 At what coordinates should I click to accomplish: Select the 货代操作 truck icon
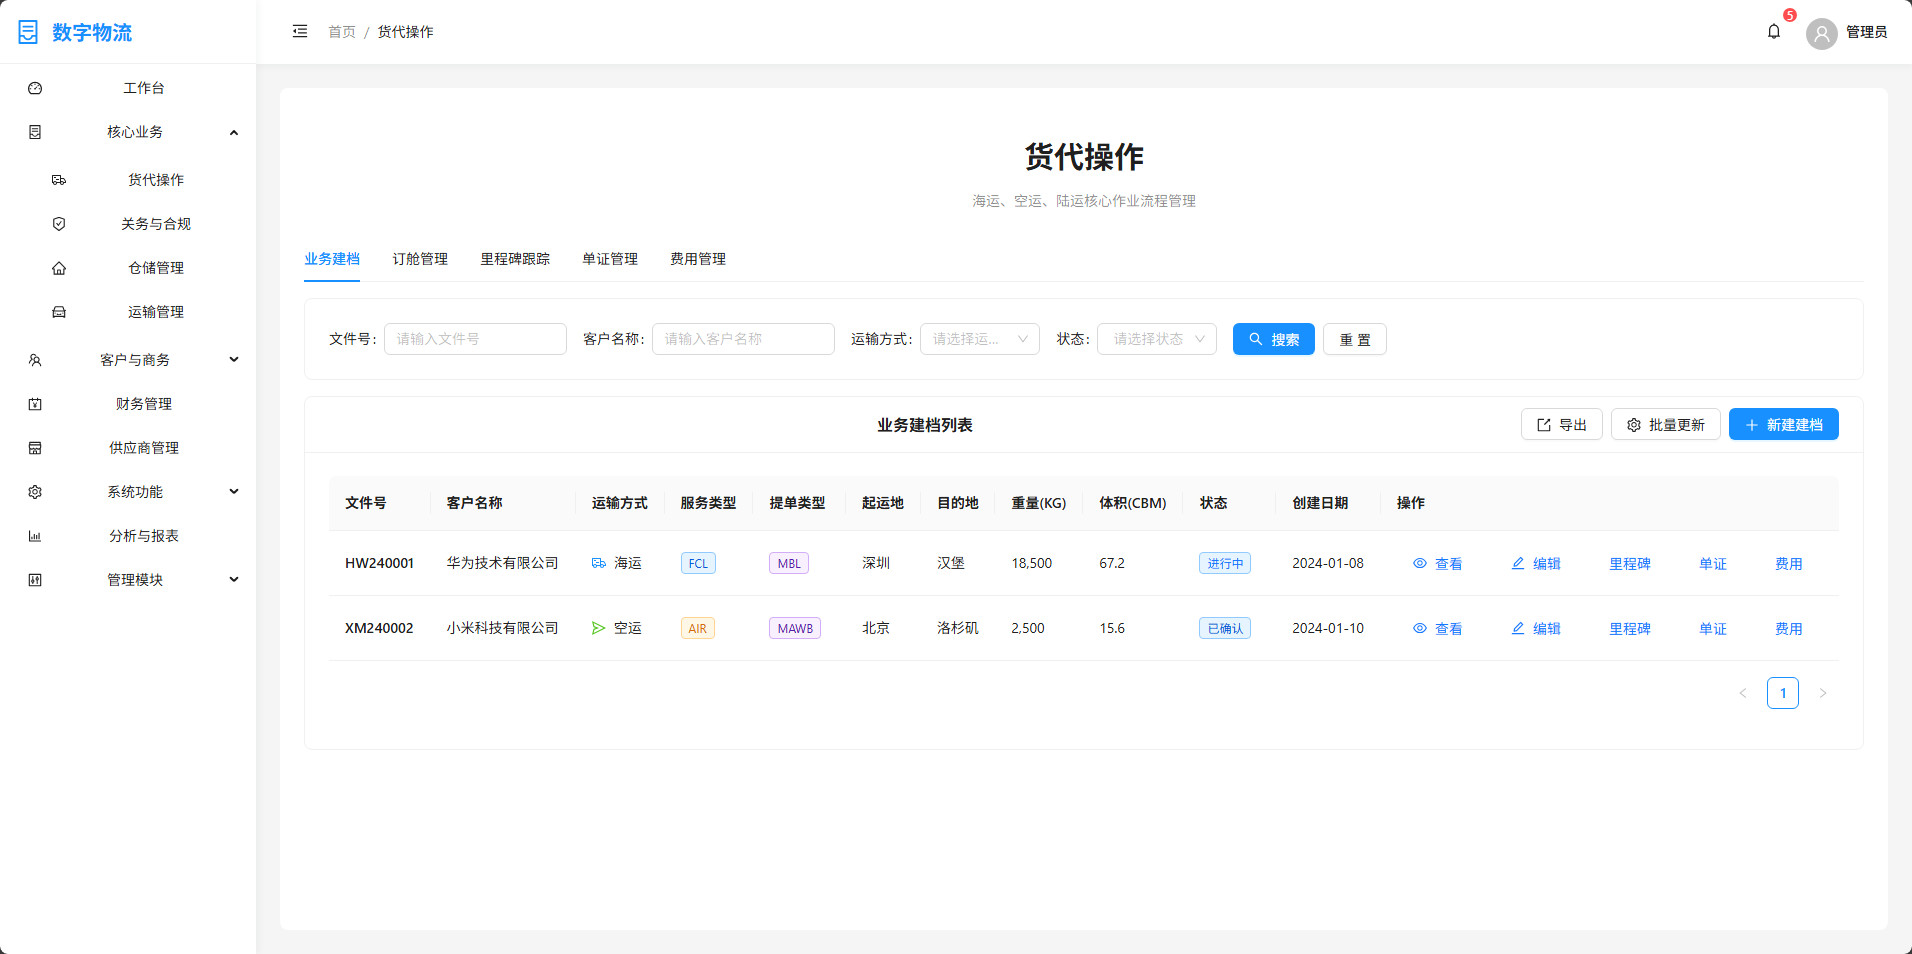(x=59, y=180)
